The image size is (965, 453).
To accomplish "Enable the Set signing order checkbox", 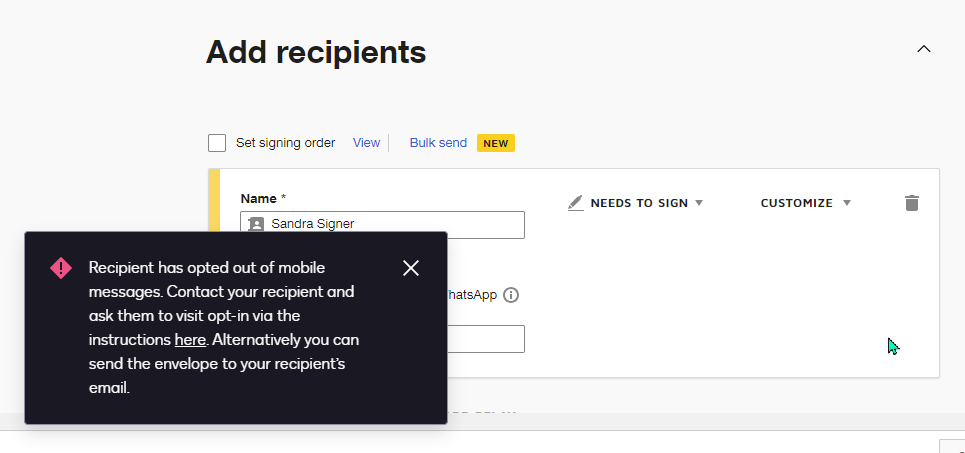I will coord(217,143).
